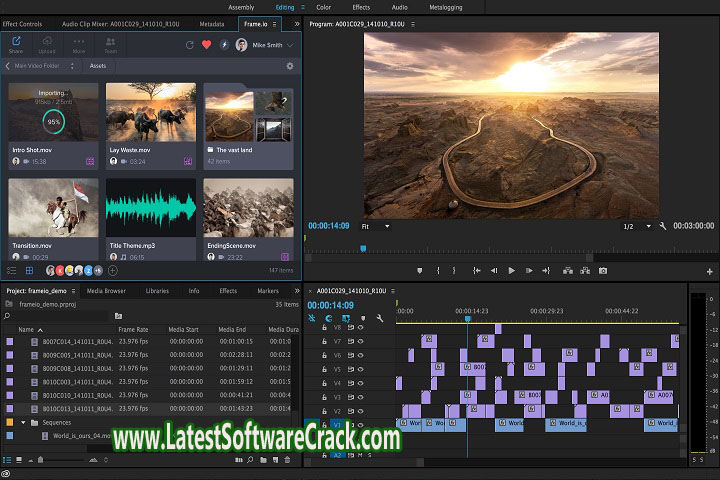Screen dimensions: 720x480
Task: Toggle timeline snapping magnet icon
Action: click(329, 319)
